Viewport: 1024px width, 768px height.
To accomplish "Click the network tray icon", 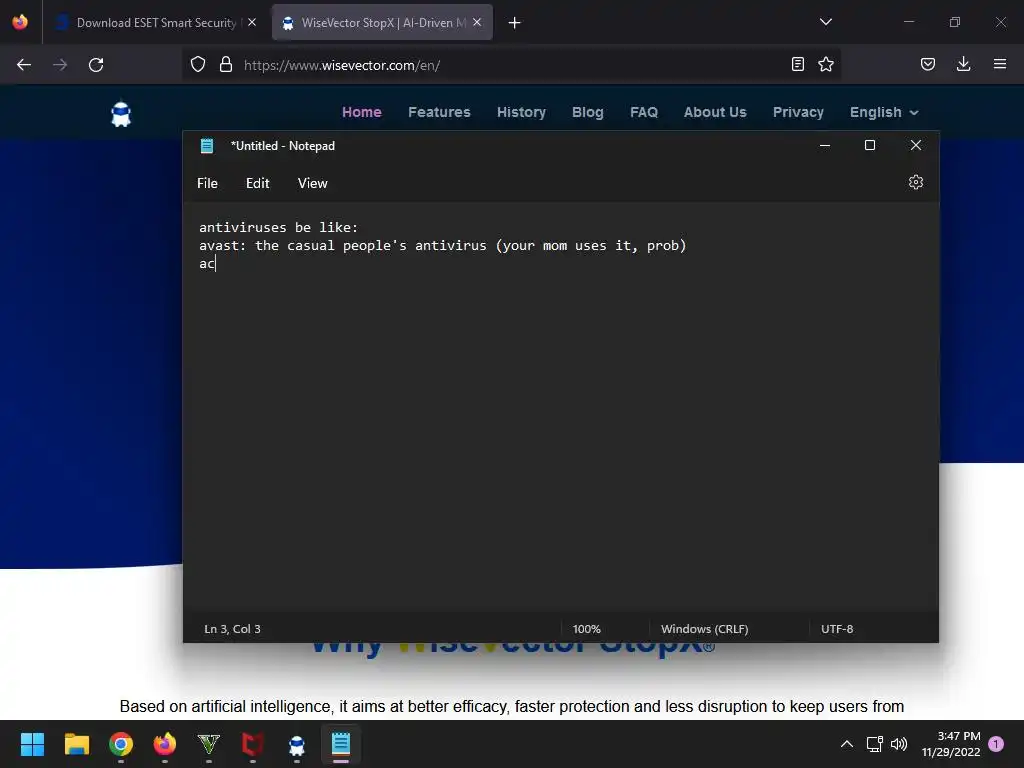I will [874, 744].
